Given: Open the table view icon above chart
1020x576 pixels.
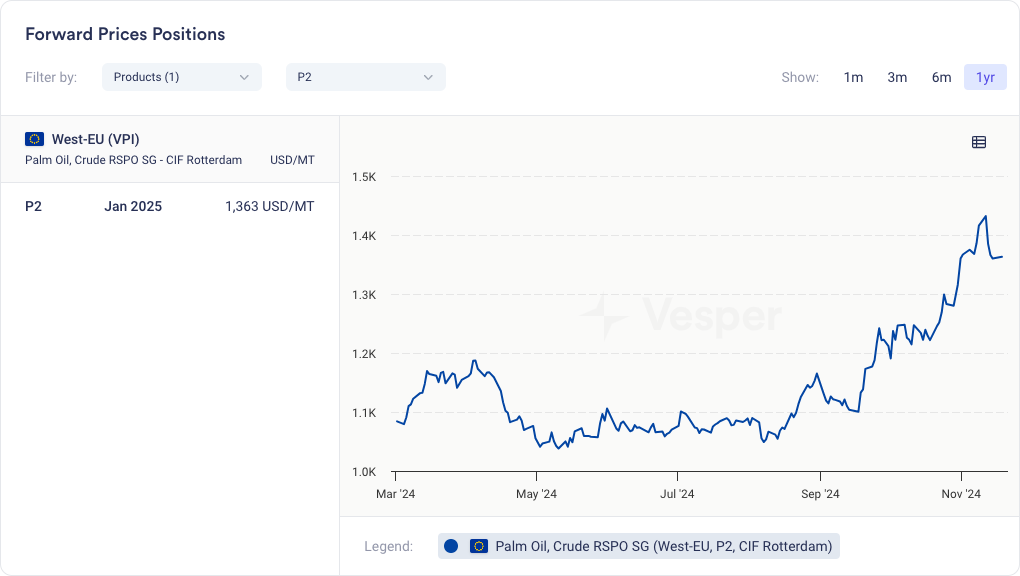Looking at the screenshot, I should click(x=979, y=142).
